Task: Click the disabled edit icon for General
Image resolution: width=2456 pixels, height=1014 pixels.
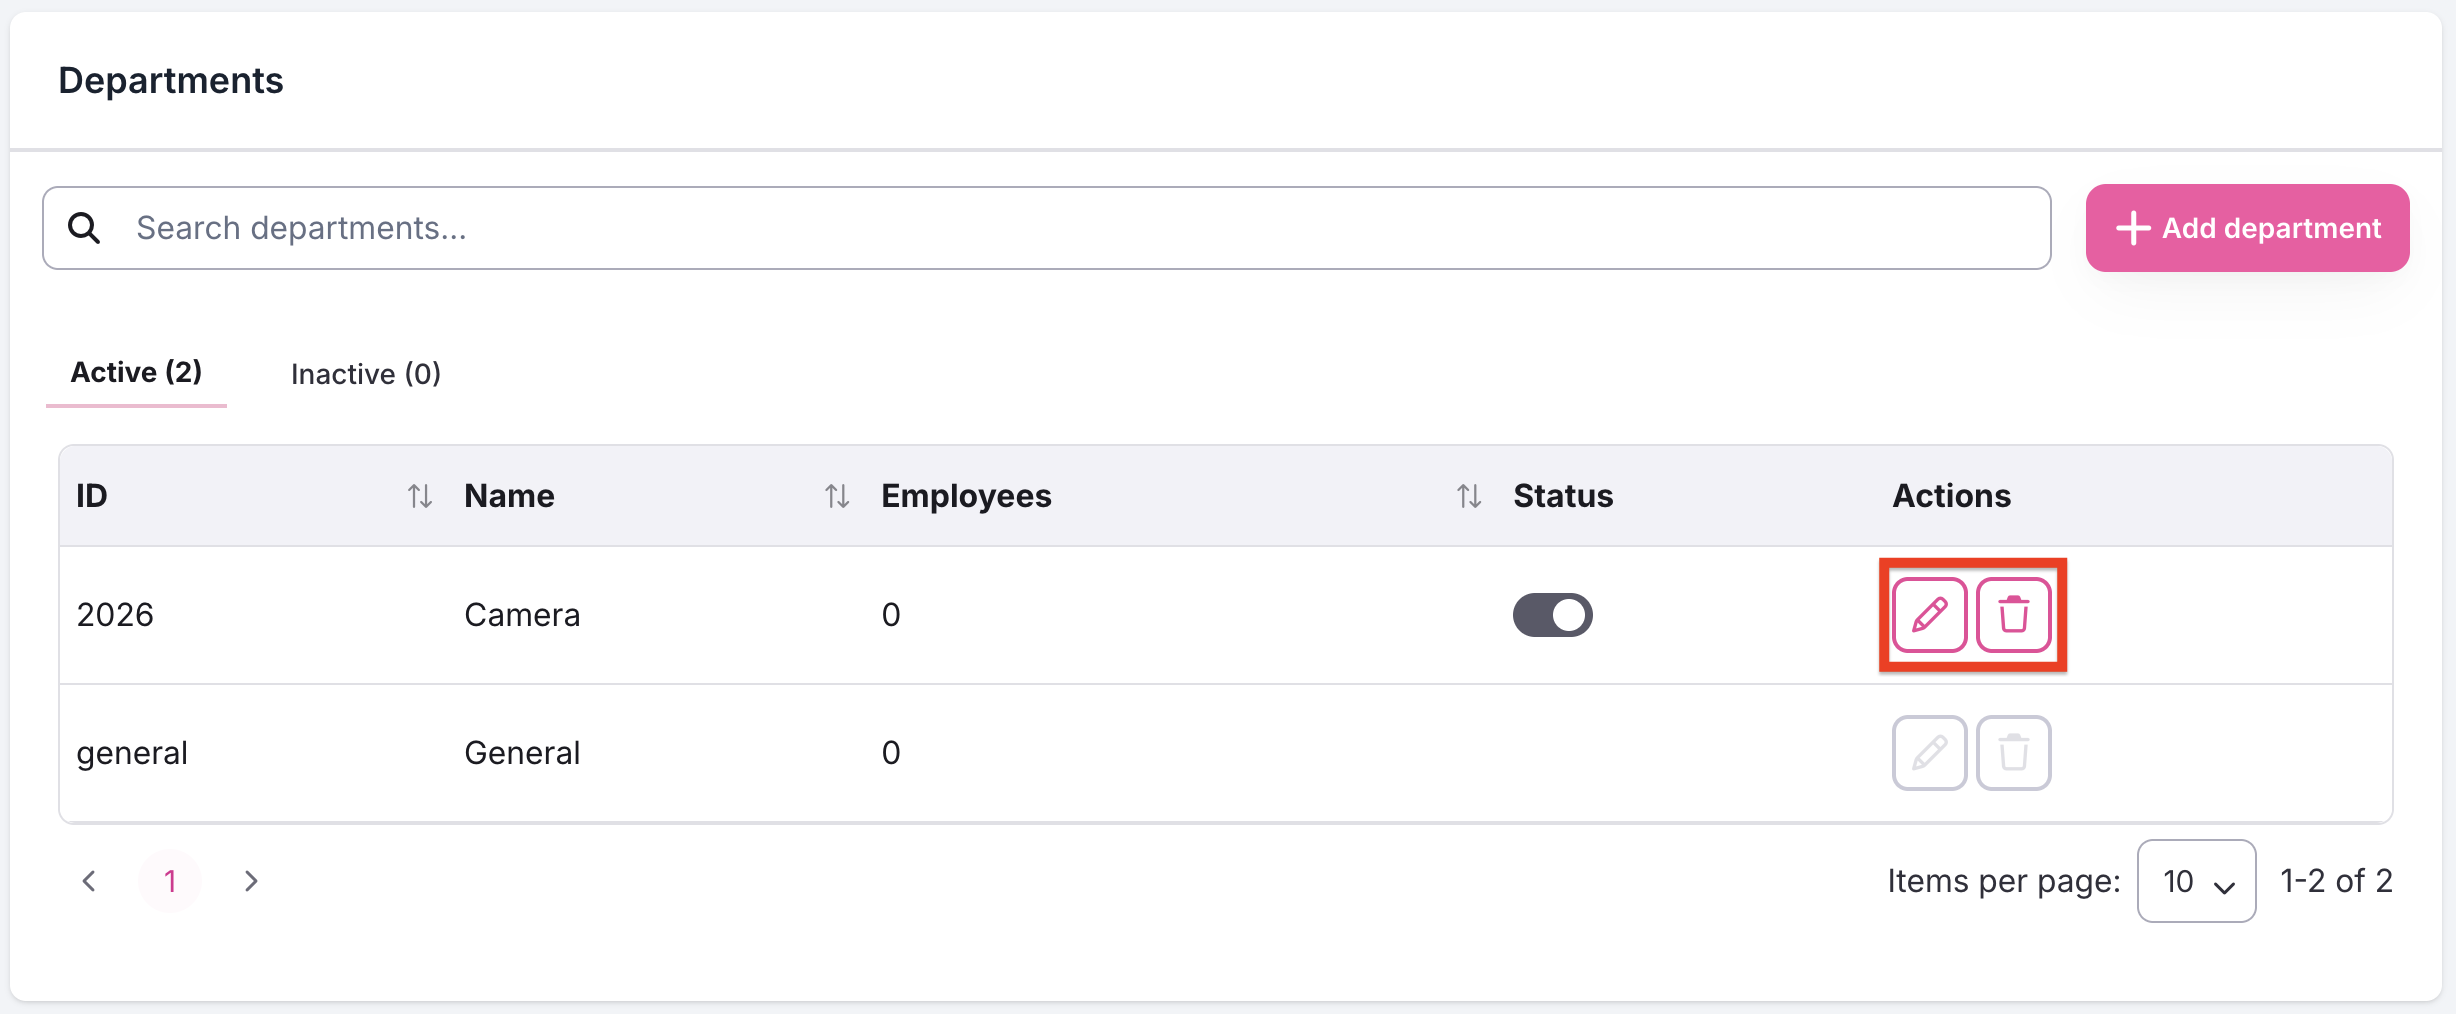Action: click(x=1929, y=753)
